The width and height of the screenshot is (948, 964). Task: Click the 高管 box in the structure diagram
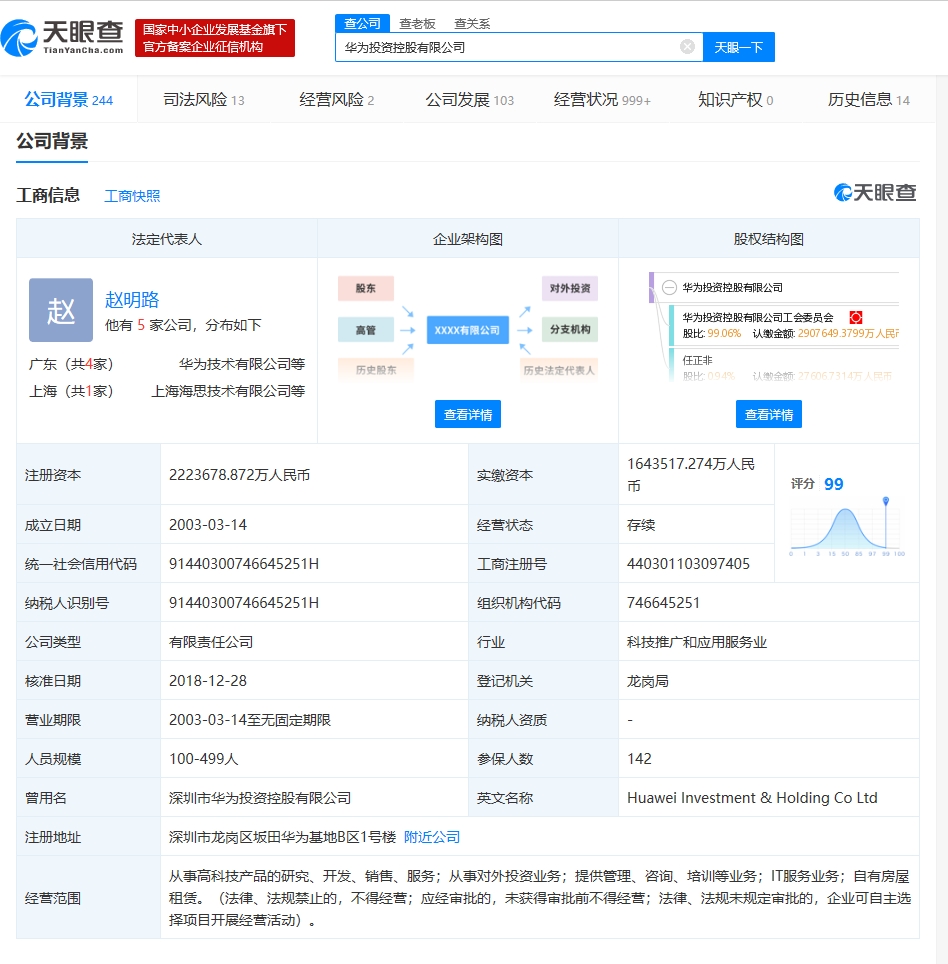[366, 330]
